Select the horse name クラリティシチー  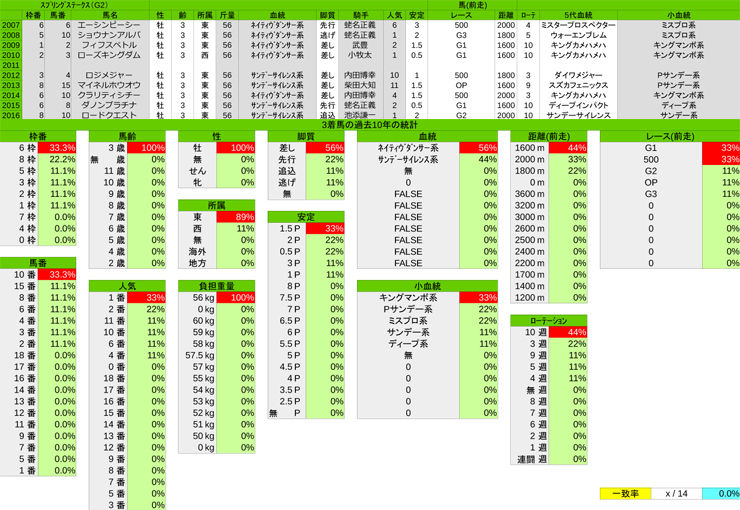point(110,95)
